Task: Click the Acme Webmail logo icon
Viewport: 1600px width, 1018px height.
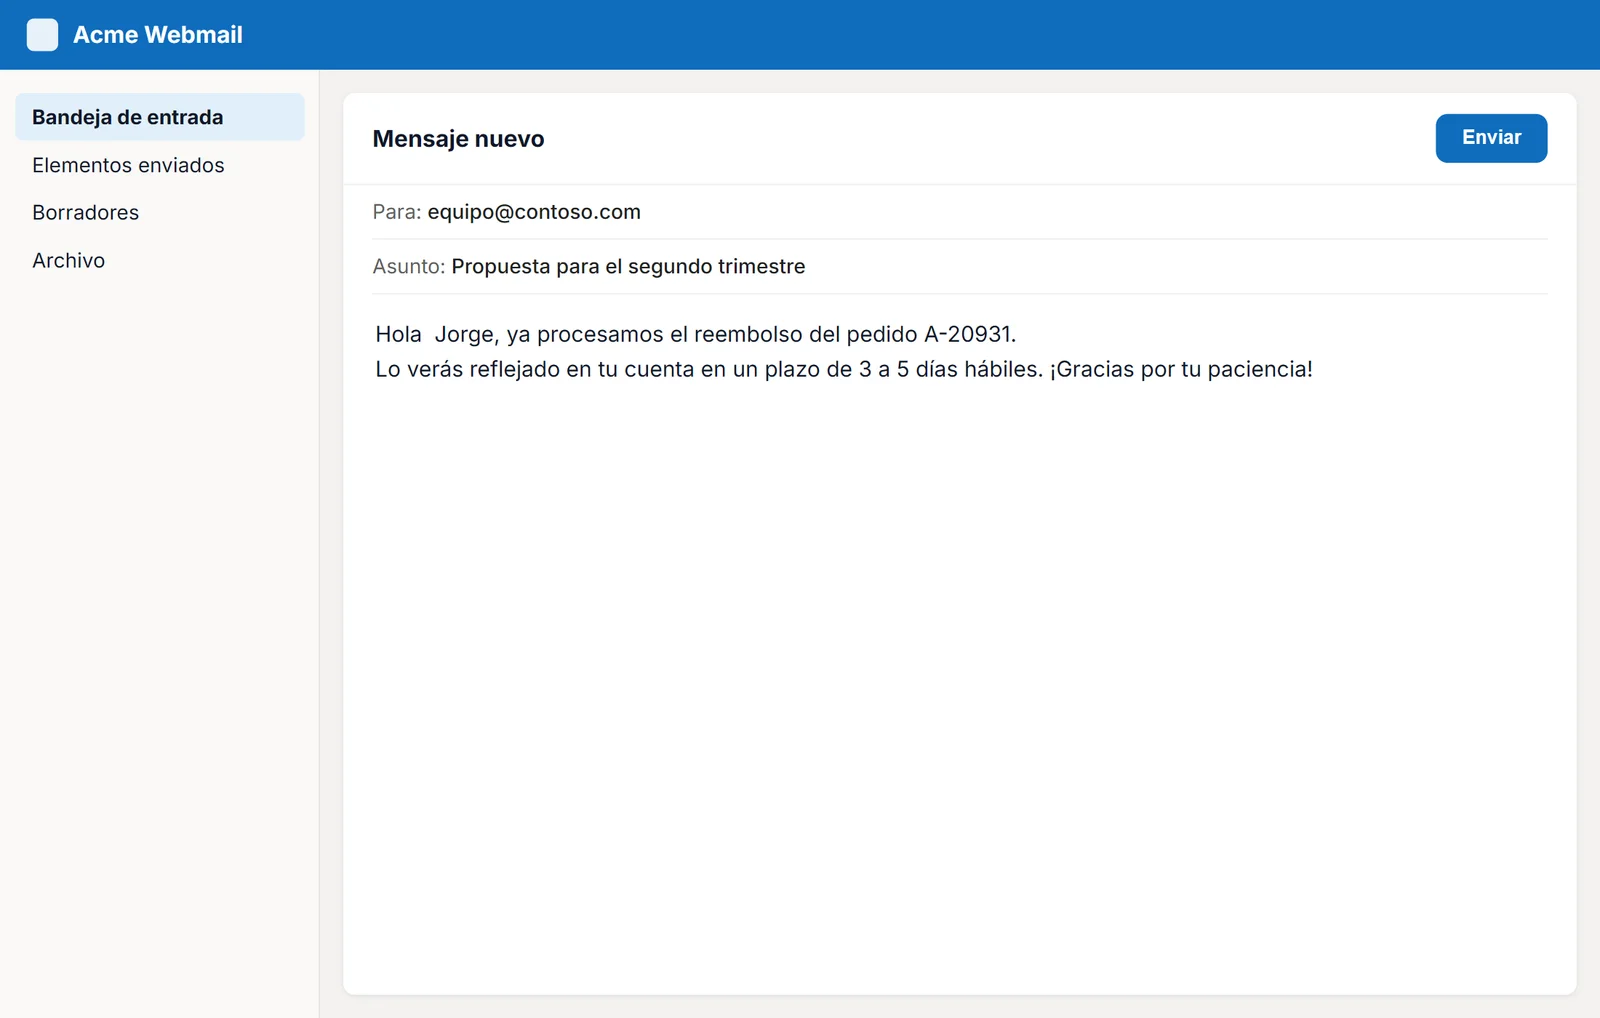Action: (42, 35)
